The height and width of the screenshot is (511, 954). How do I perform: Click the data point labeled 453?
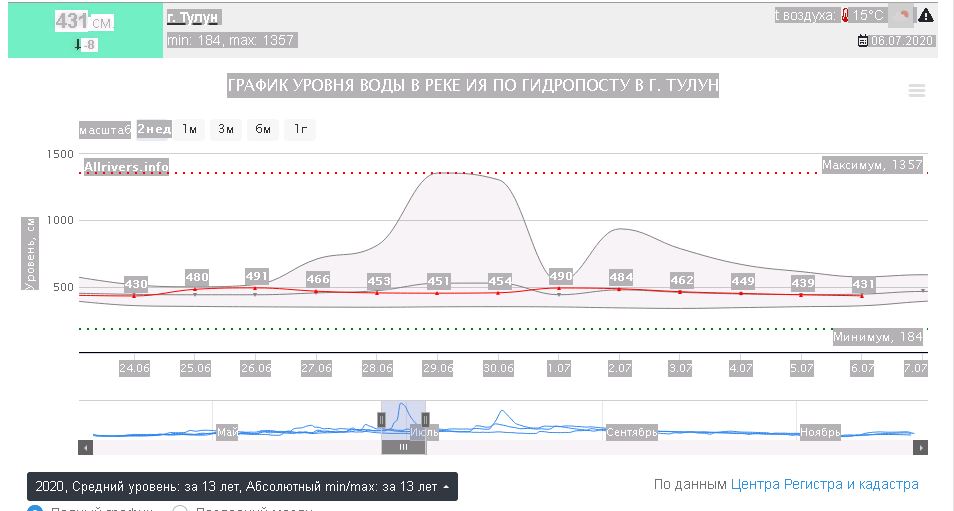(377, 293)
